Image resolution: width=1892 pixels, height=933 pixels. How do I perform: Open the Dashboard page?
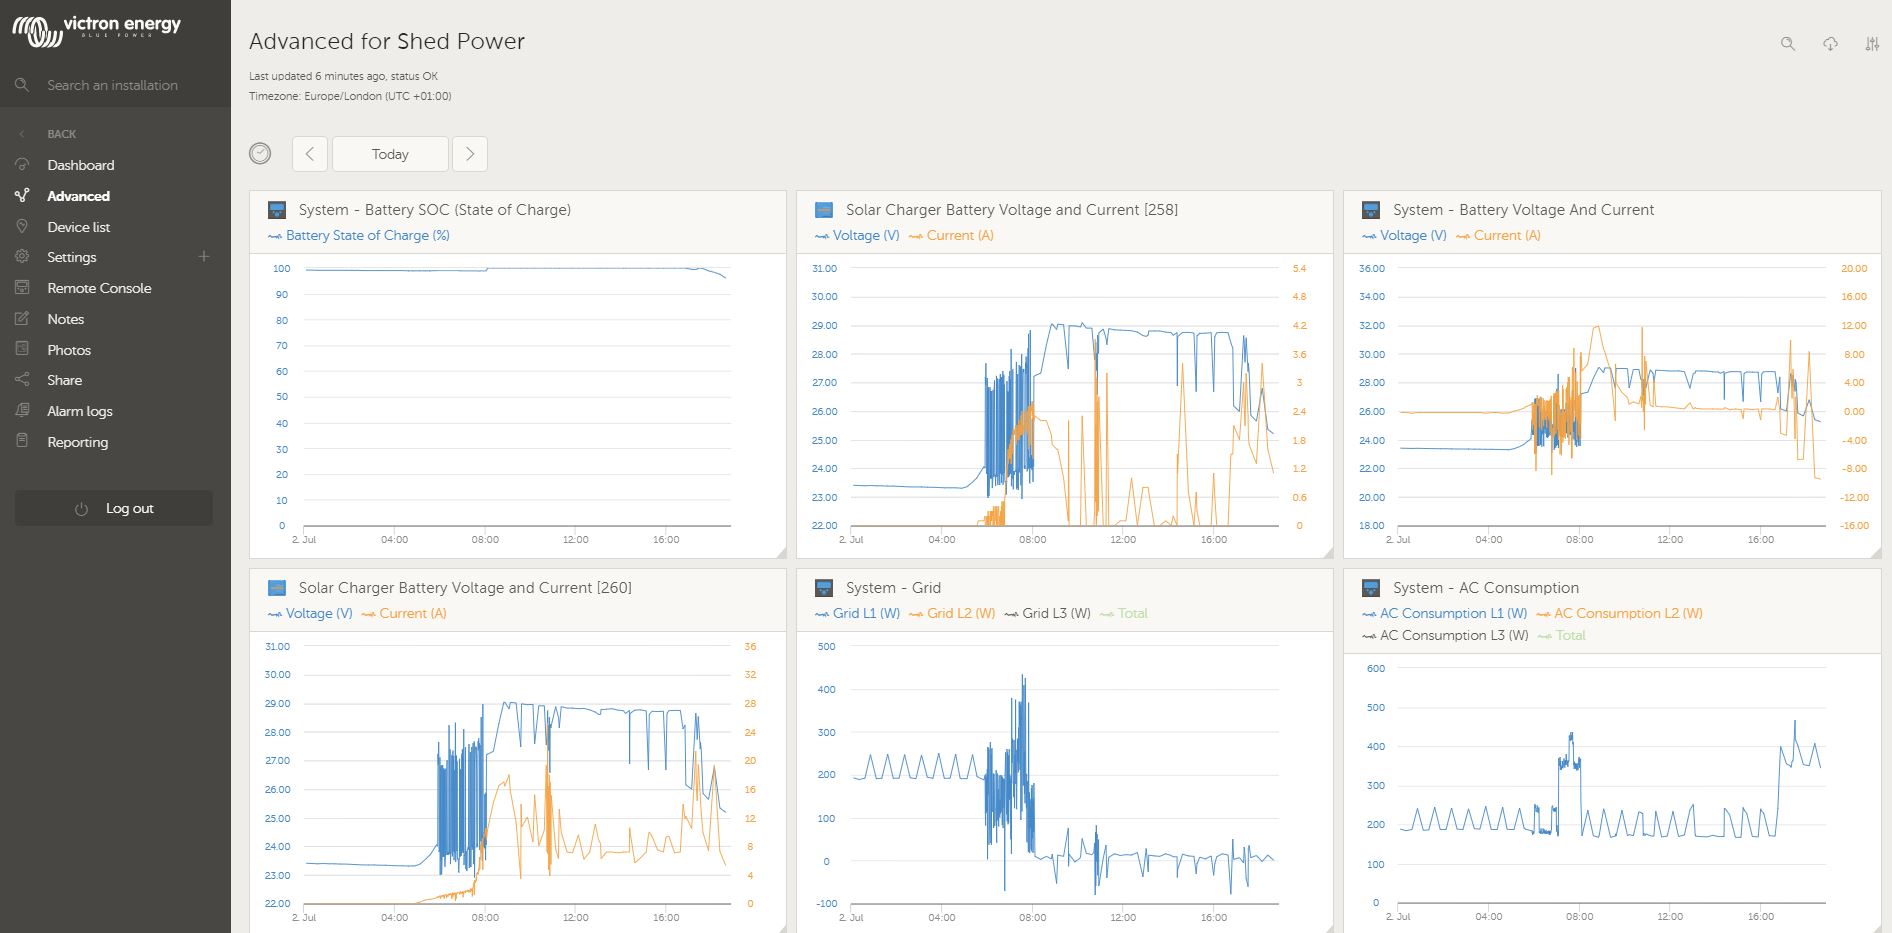click(x=80, y=165)
